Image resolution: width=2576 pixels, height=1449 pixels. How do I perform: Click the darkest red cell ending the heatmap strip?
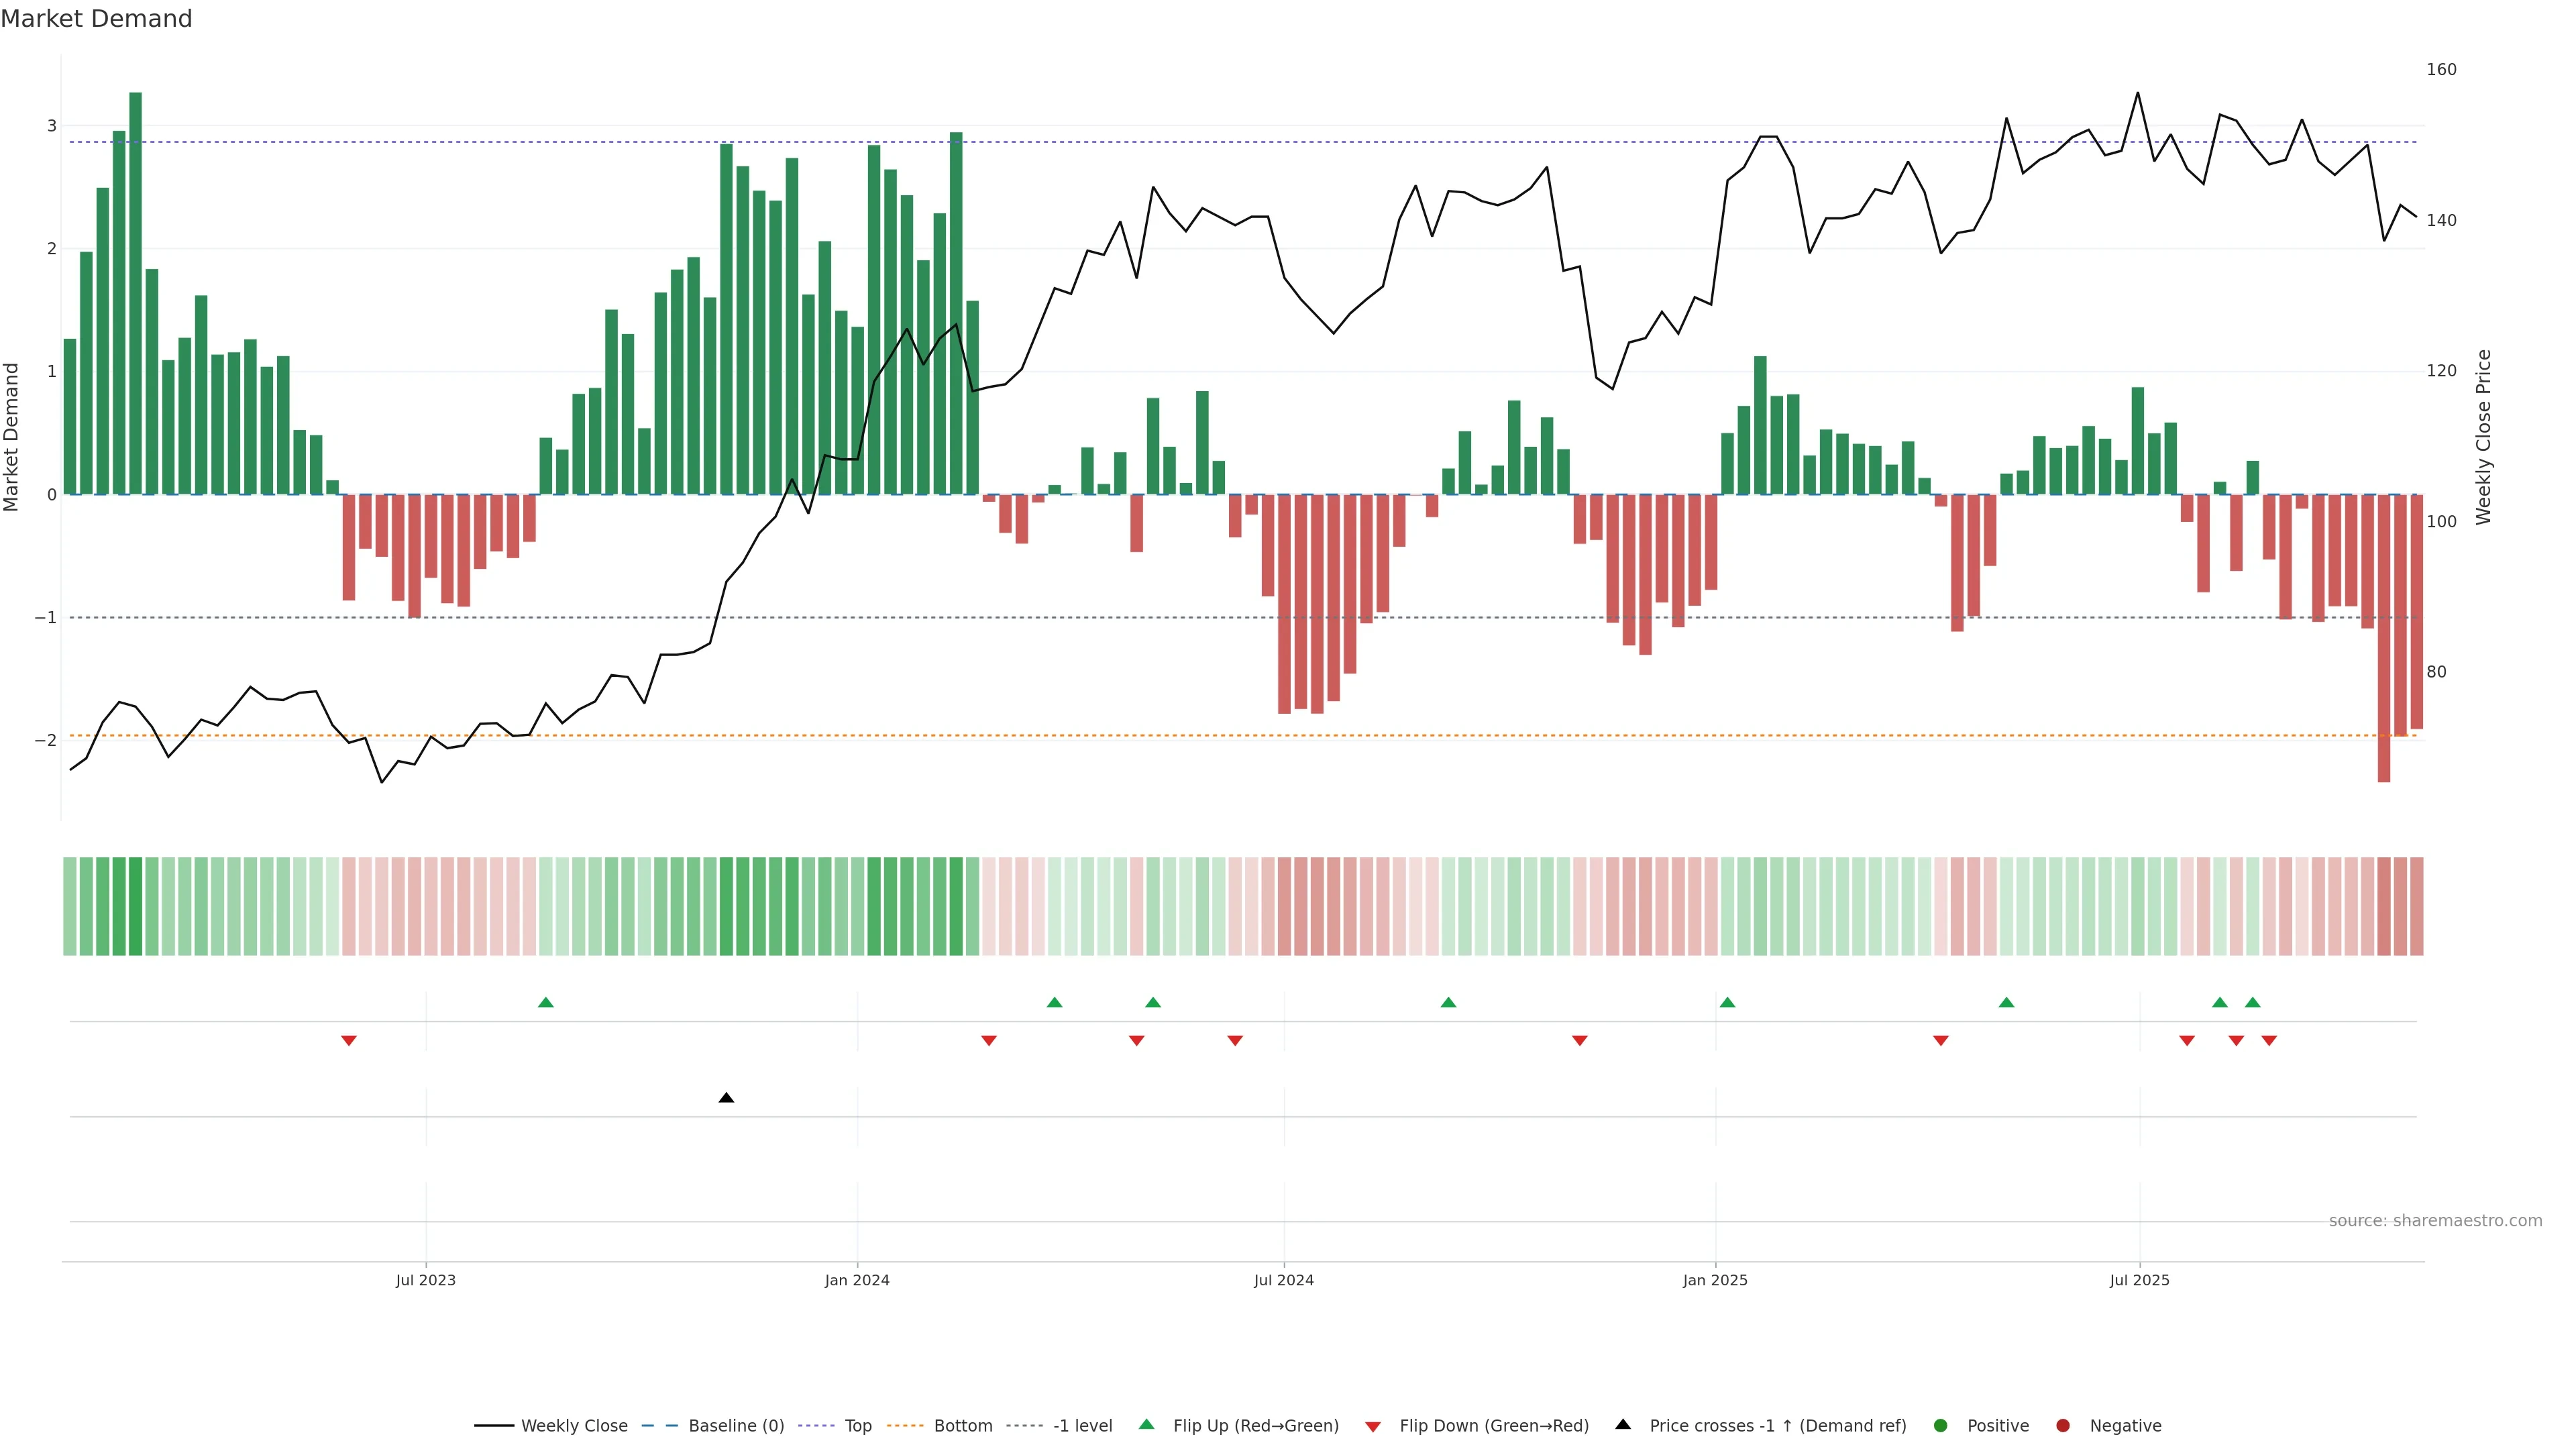tap(2383, 906)
